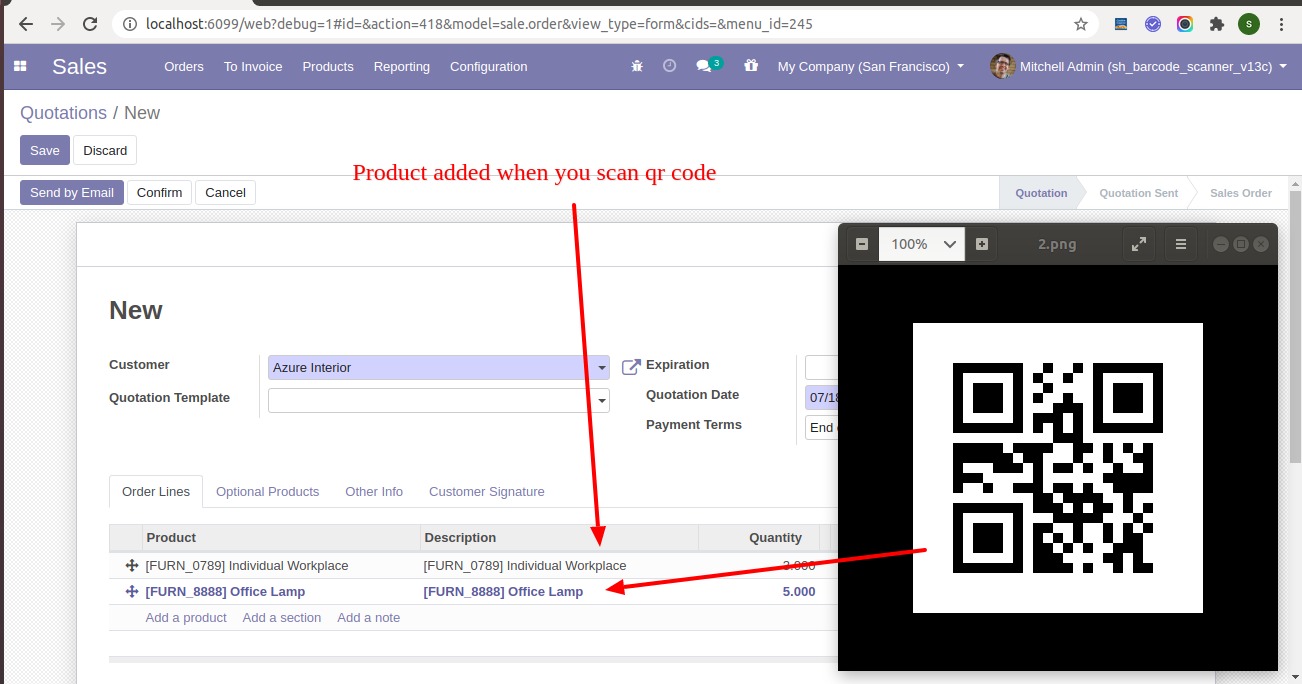Click the debug bug icon
This screenshot has width=1302, height=684.
click(637, 66)
